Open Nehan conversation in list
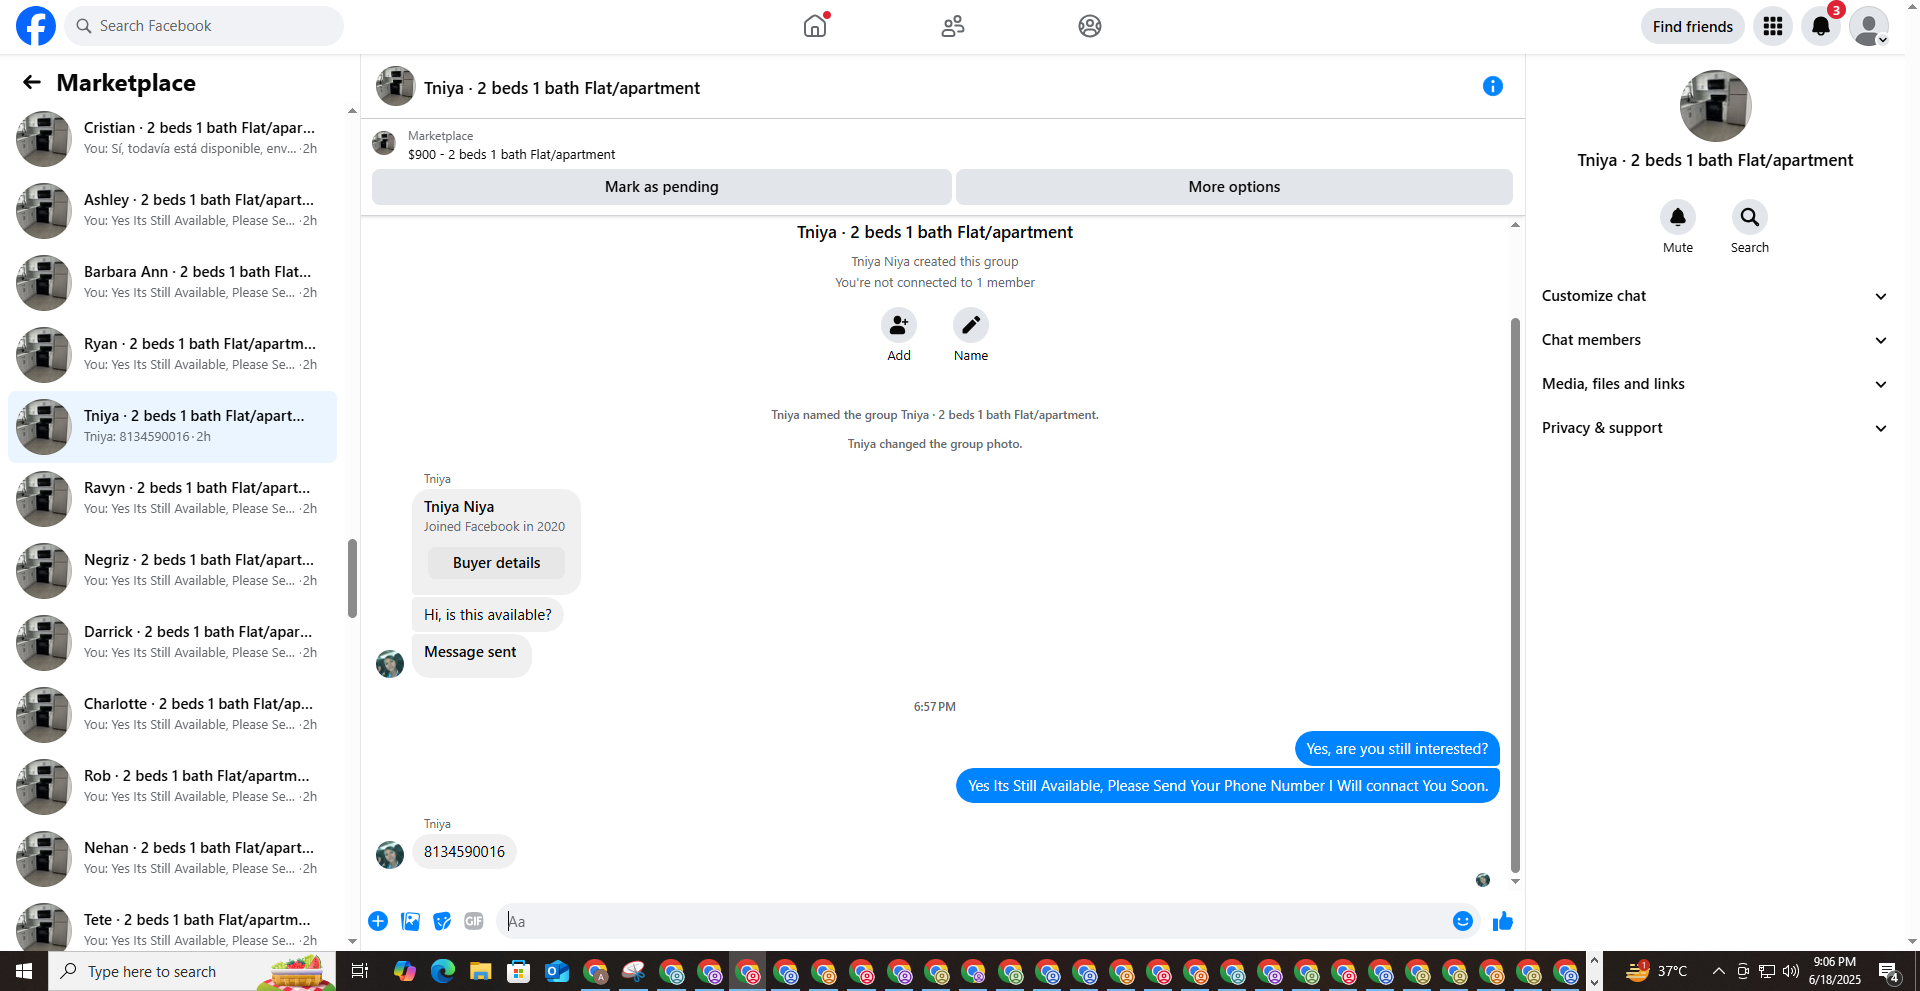Viewport: 1920px width, 991px height. click(172, 858)
